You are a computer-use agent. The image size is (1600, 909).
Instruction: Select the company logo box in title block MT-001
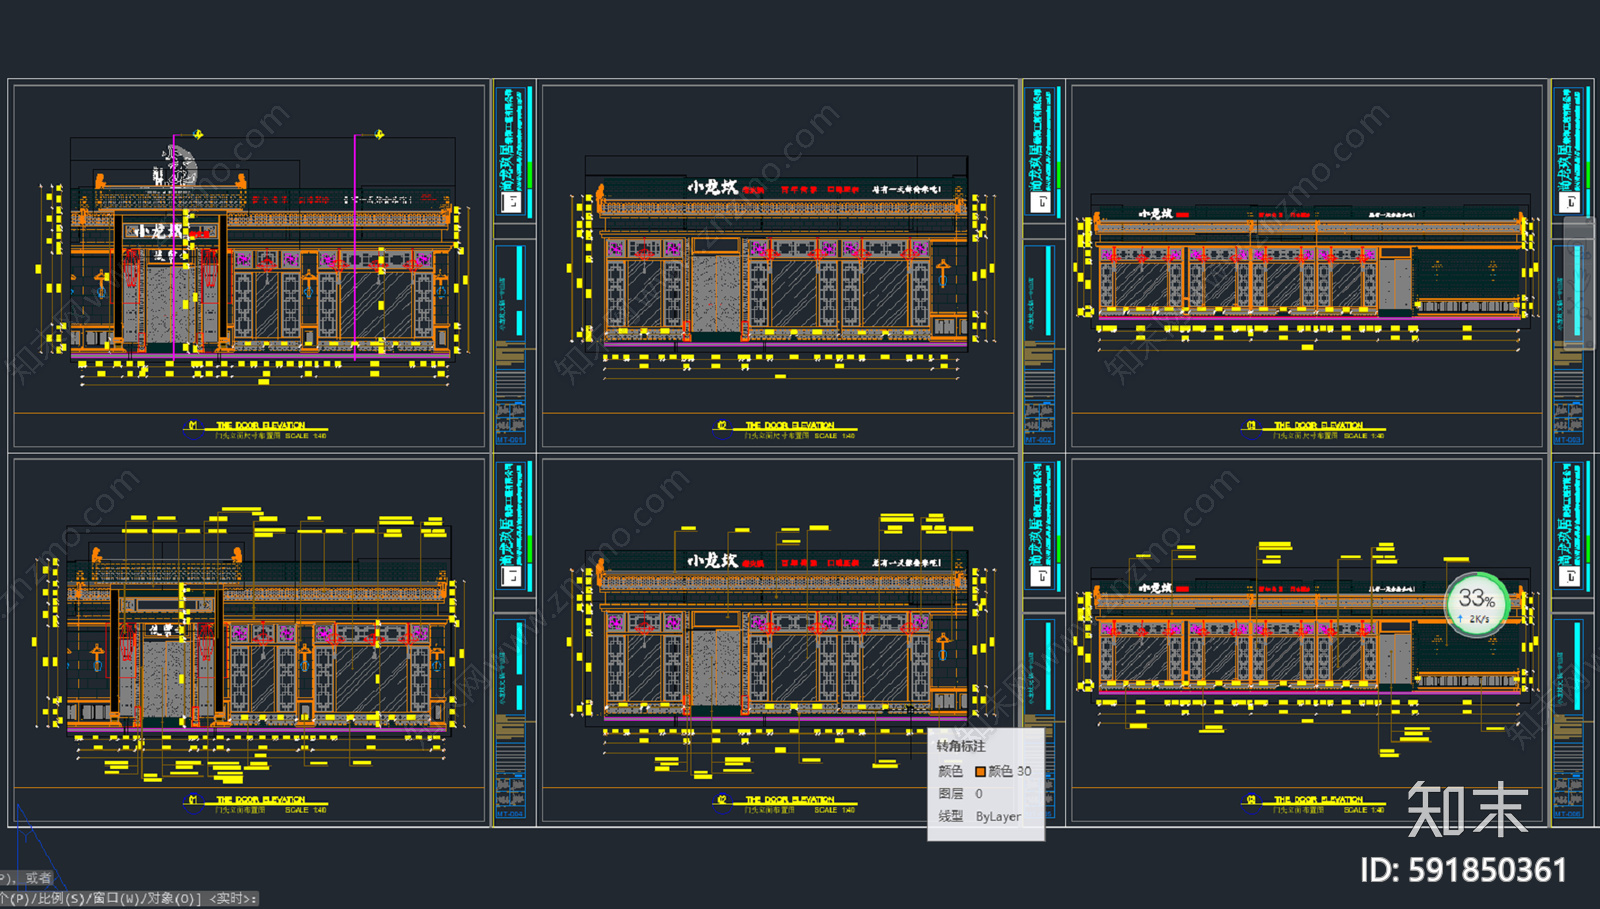[x=511, y=202]
